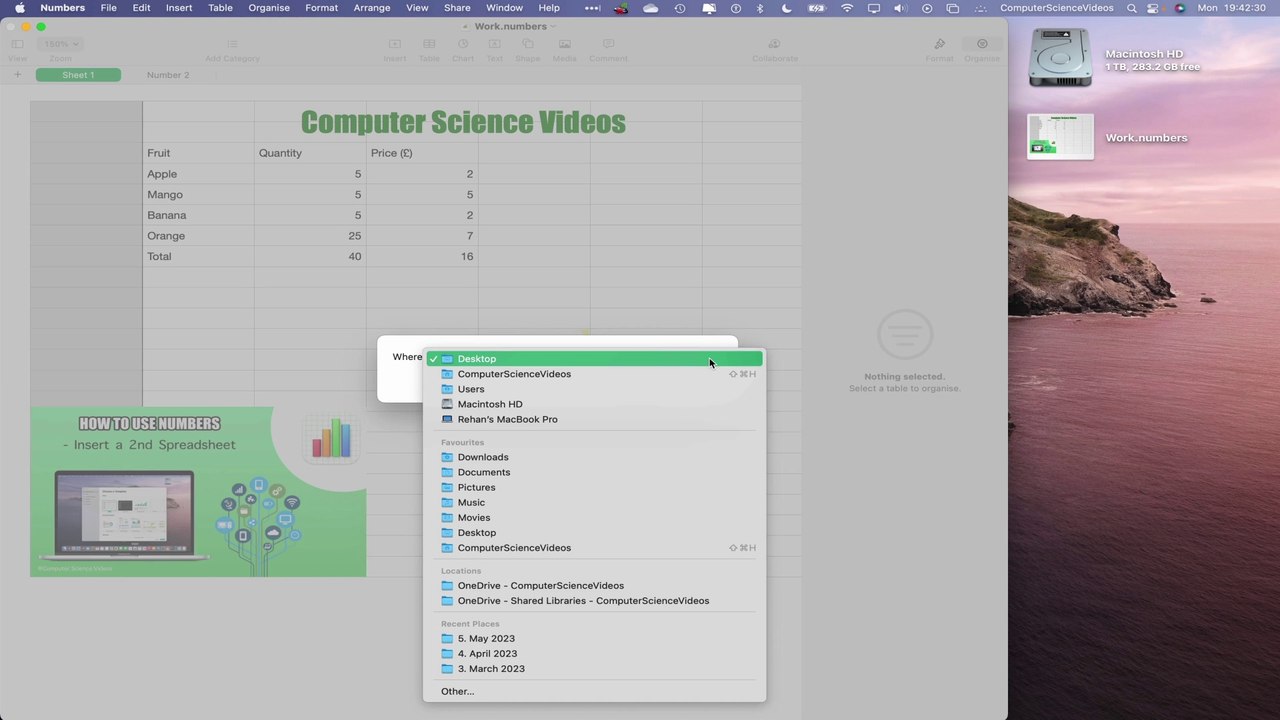The width and height of the screenshot is (1280, 720).
Task: Click the Shape toolbar icon
Action: tap(528, 44)
